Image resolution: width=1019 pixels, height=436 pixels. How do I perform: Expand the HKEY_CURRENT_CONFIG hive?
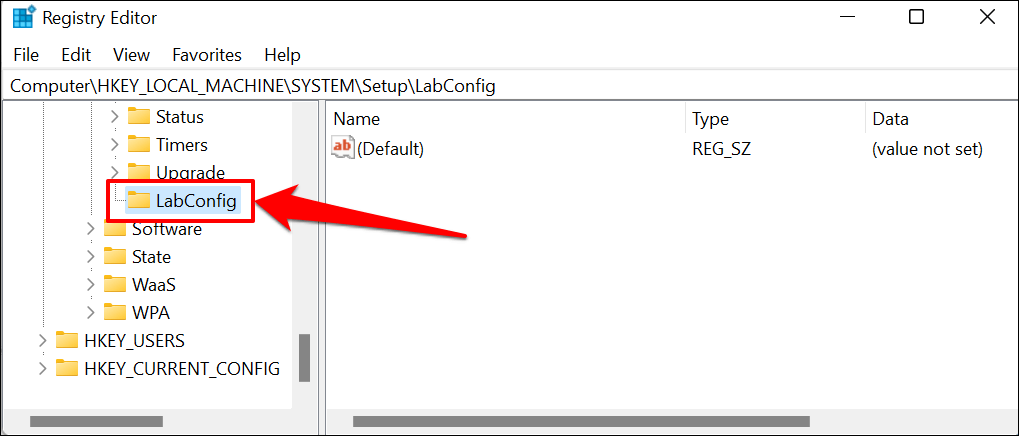[42, 369]
